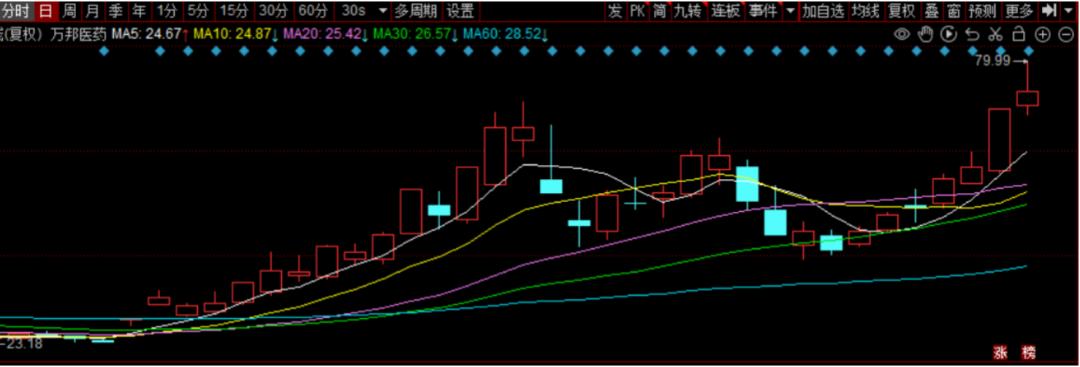Toggle the eye visibility icon
This screenshot has width=1080, height=367.
tap(901, 34)
